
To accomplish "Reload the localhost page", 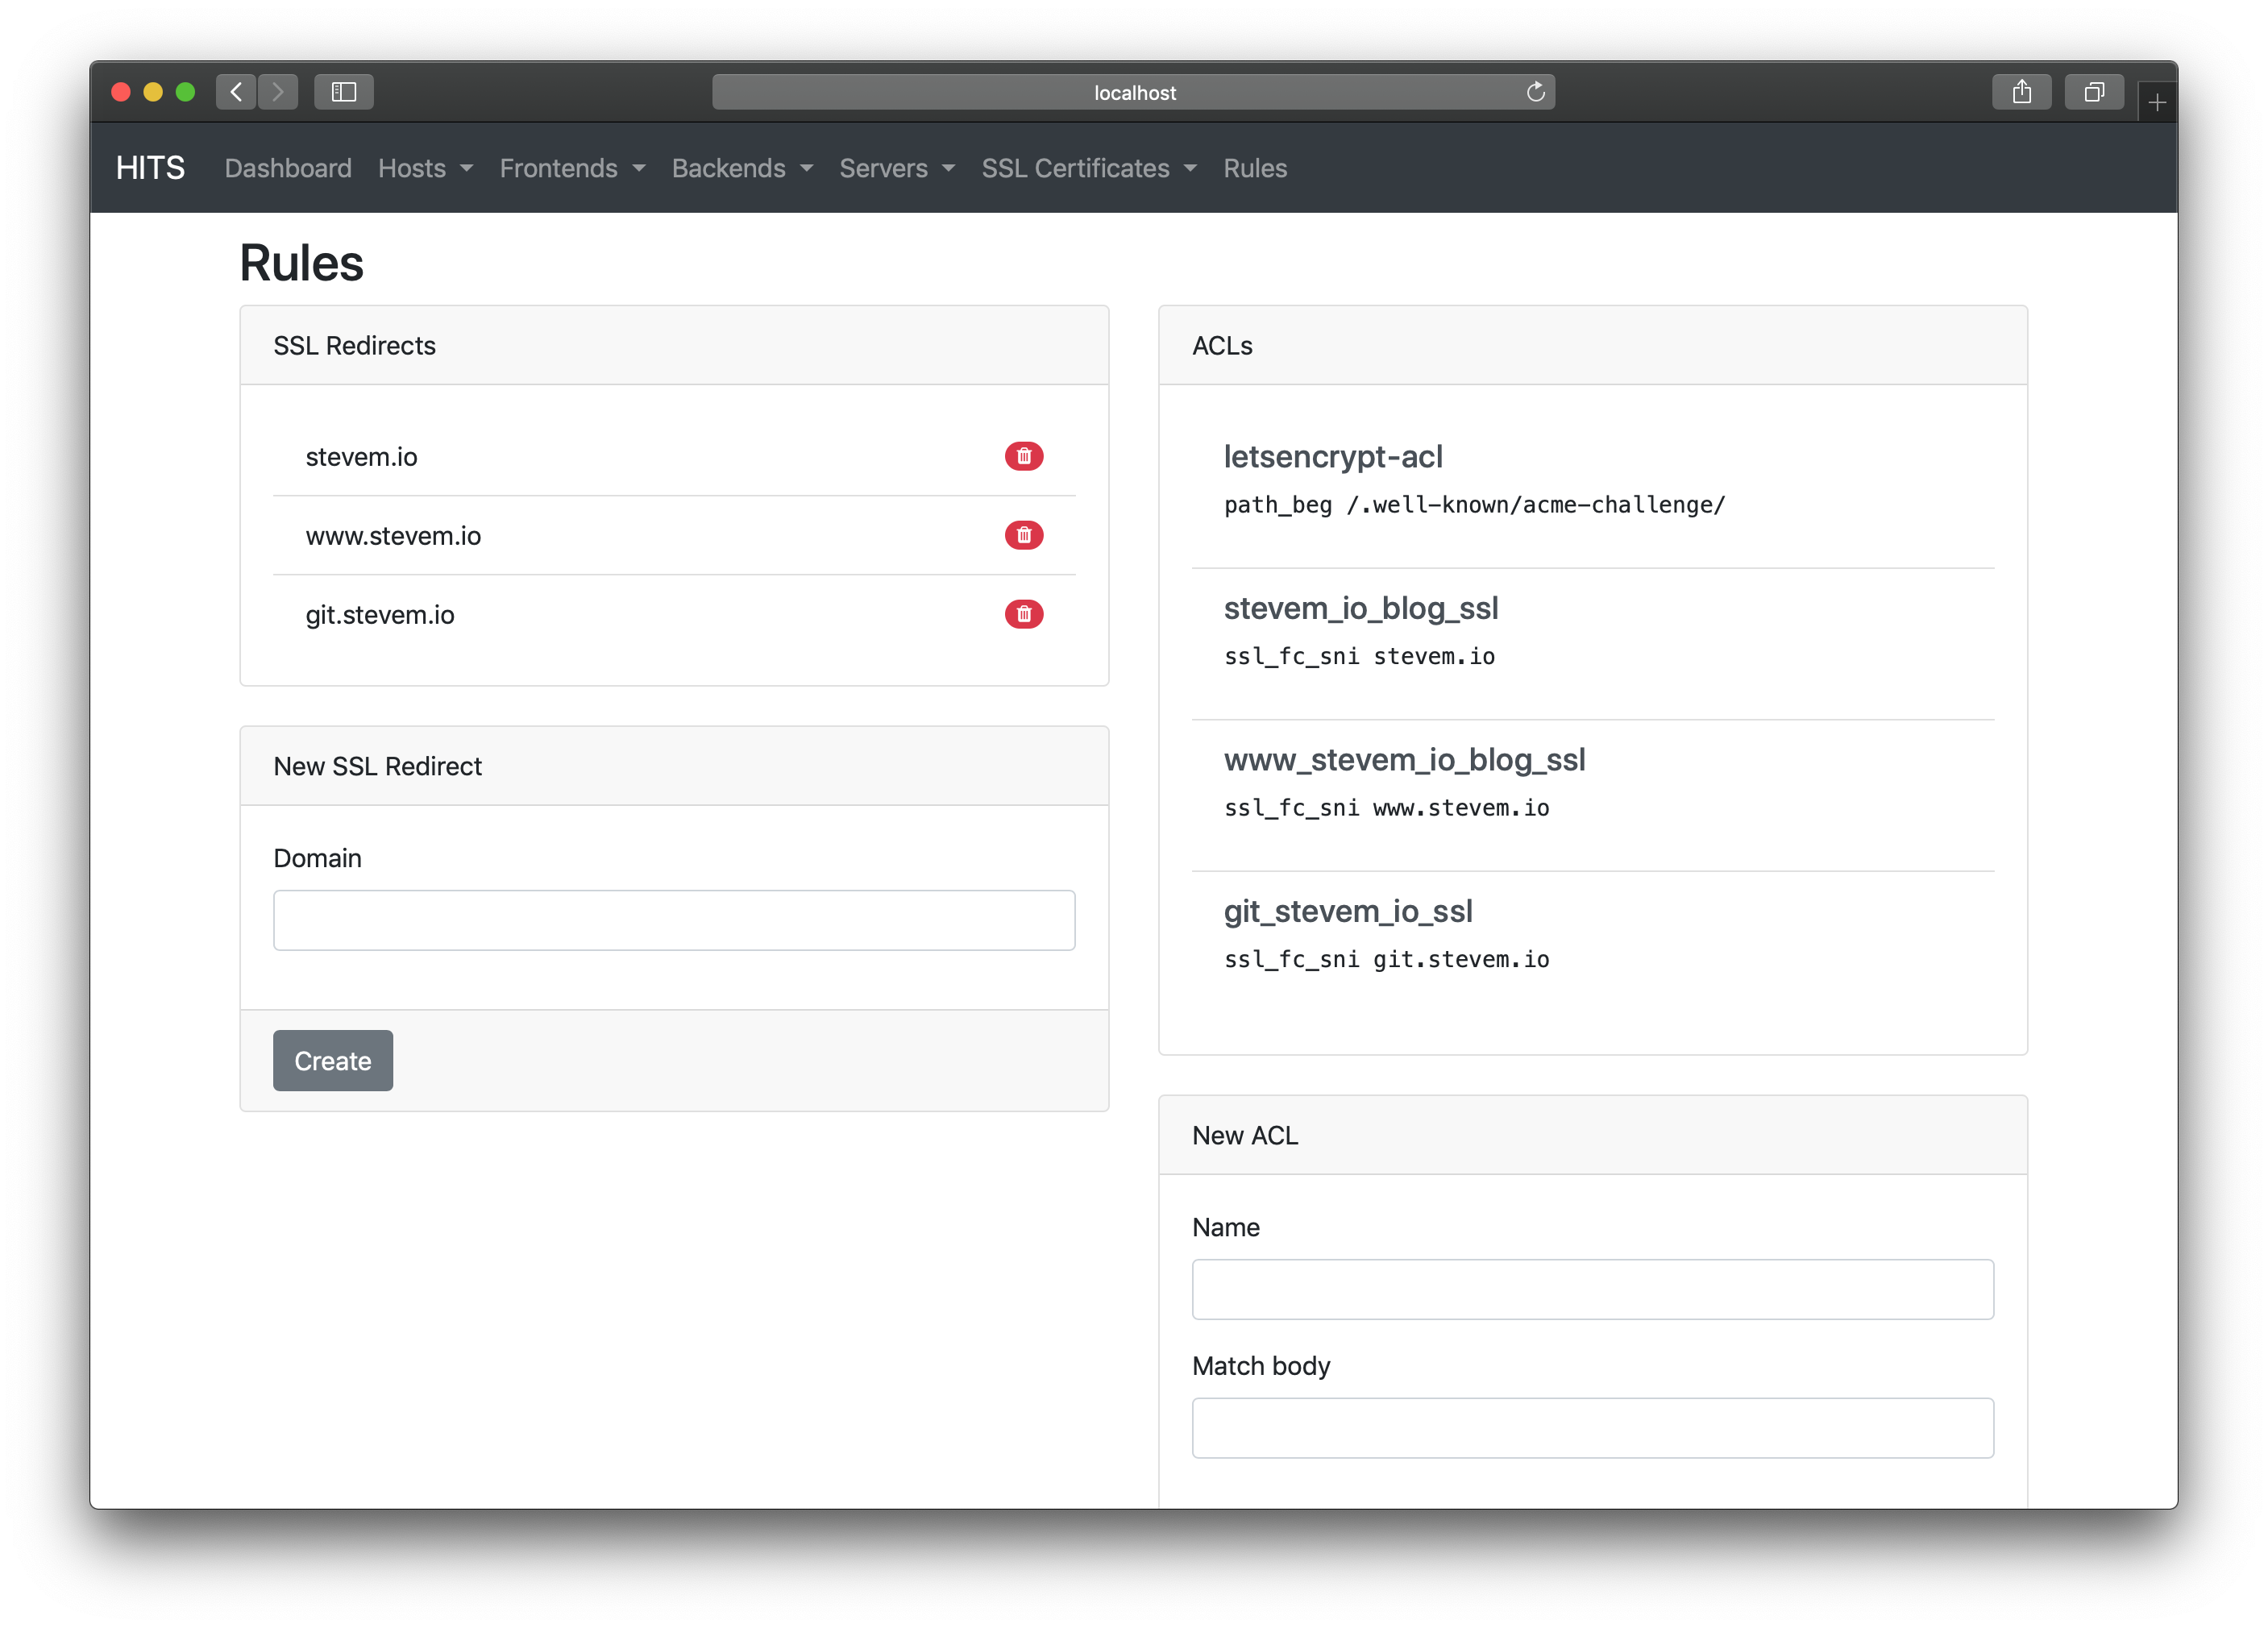I will (x=1536, y=92).
